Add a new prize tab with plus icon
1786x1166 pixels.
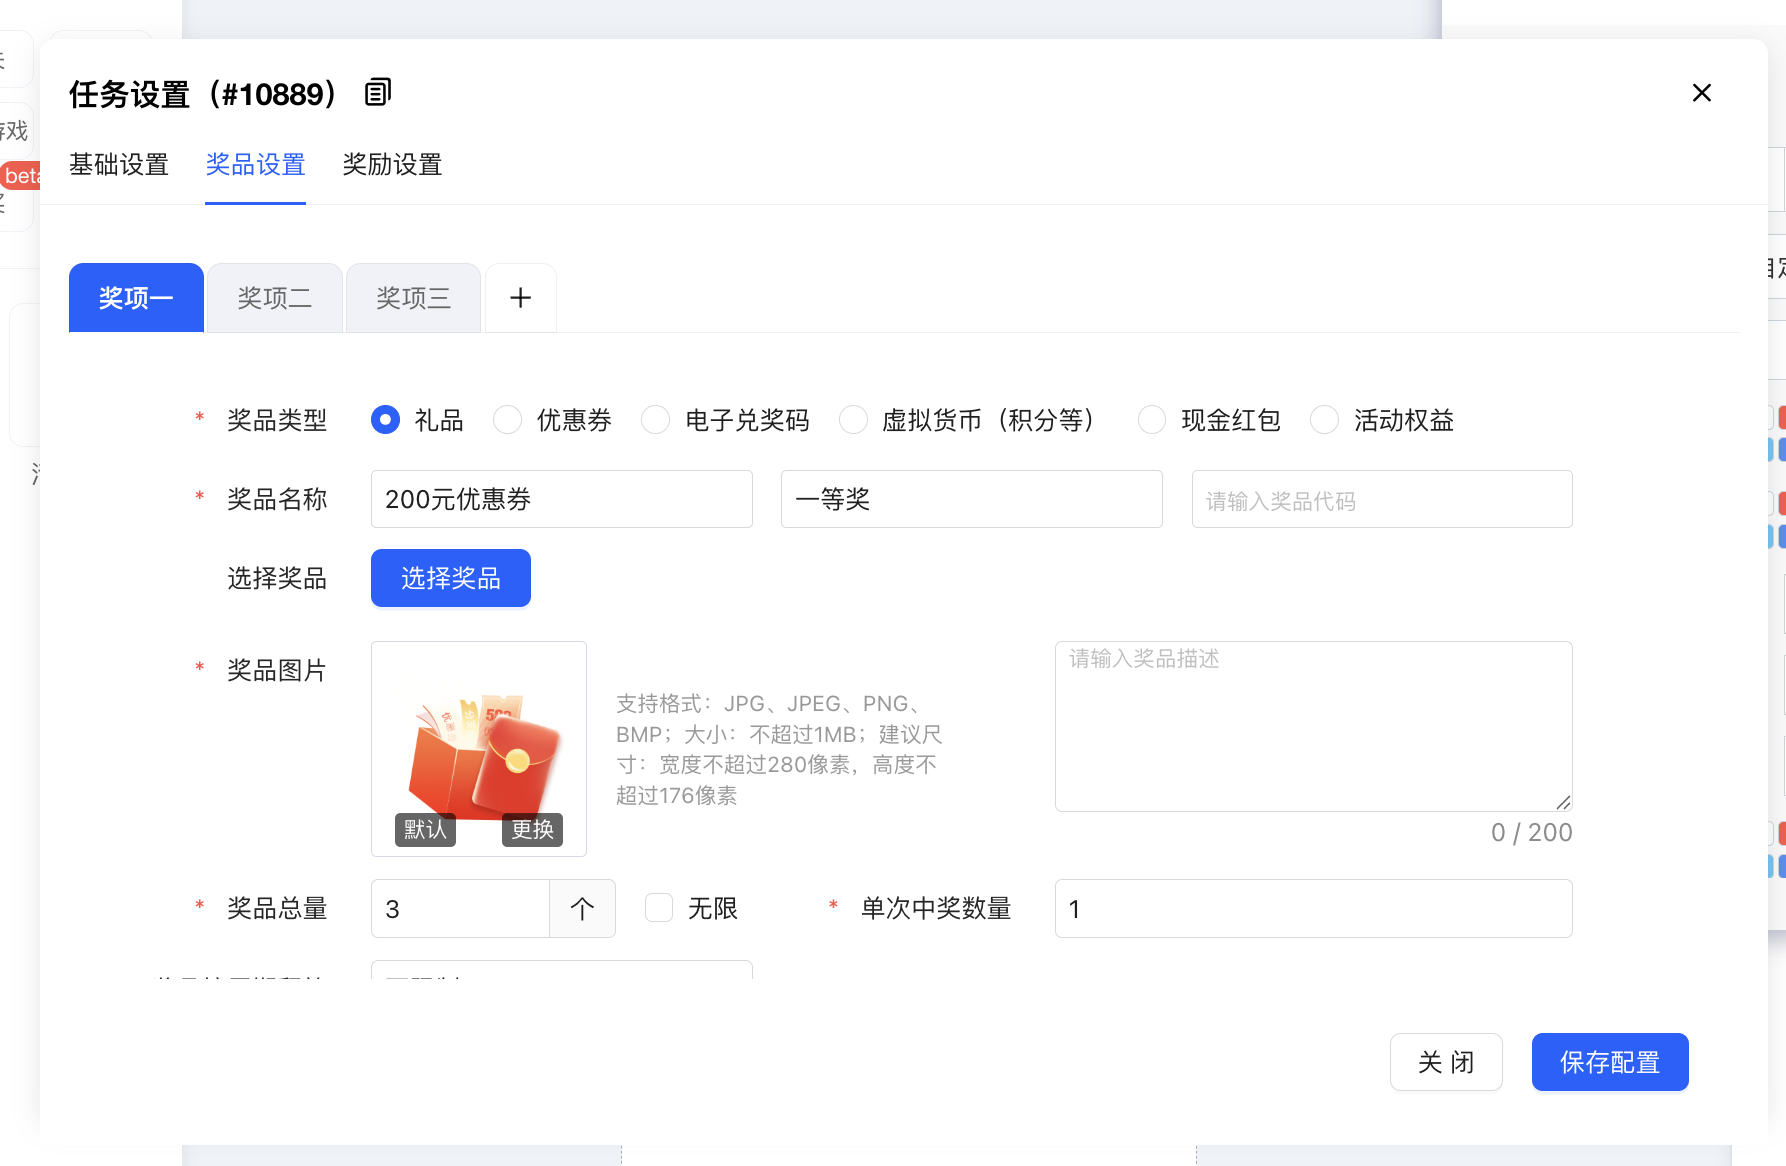click(520, 298)
